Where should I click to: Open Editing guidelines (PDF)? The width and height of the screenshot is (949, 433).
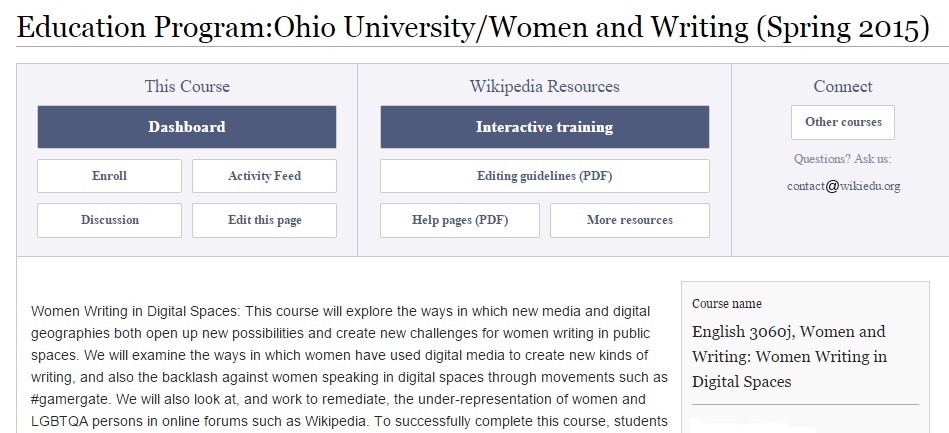[544, 176]
